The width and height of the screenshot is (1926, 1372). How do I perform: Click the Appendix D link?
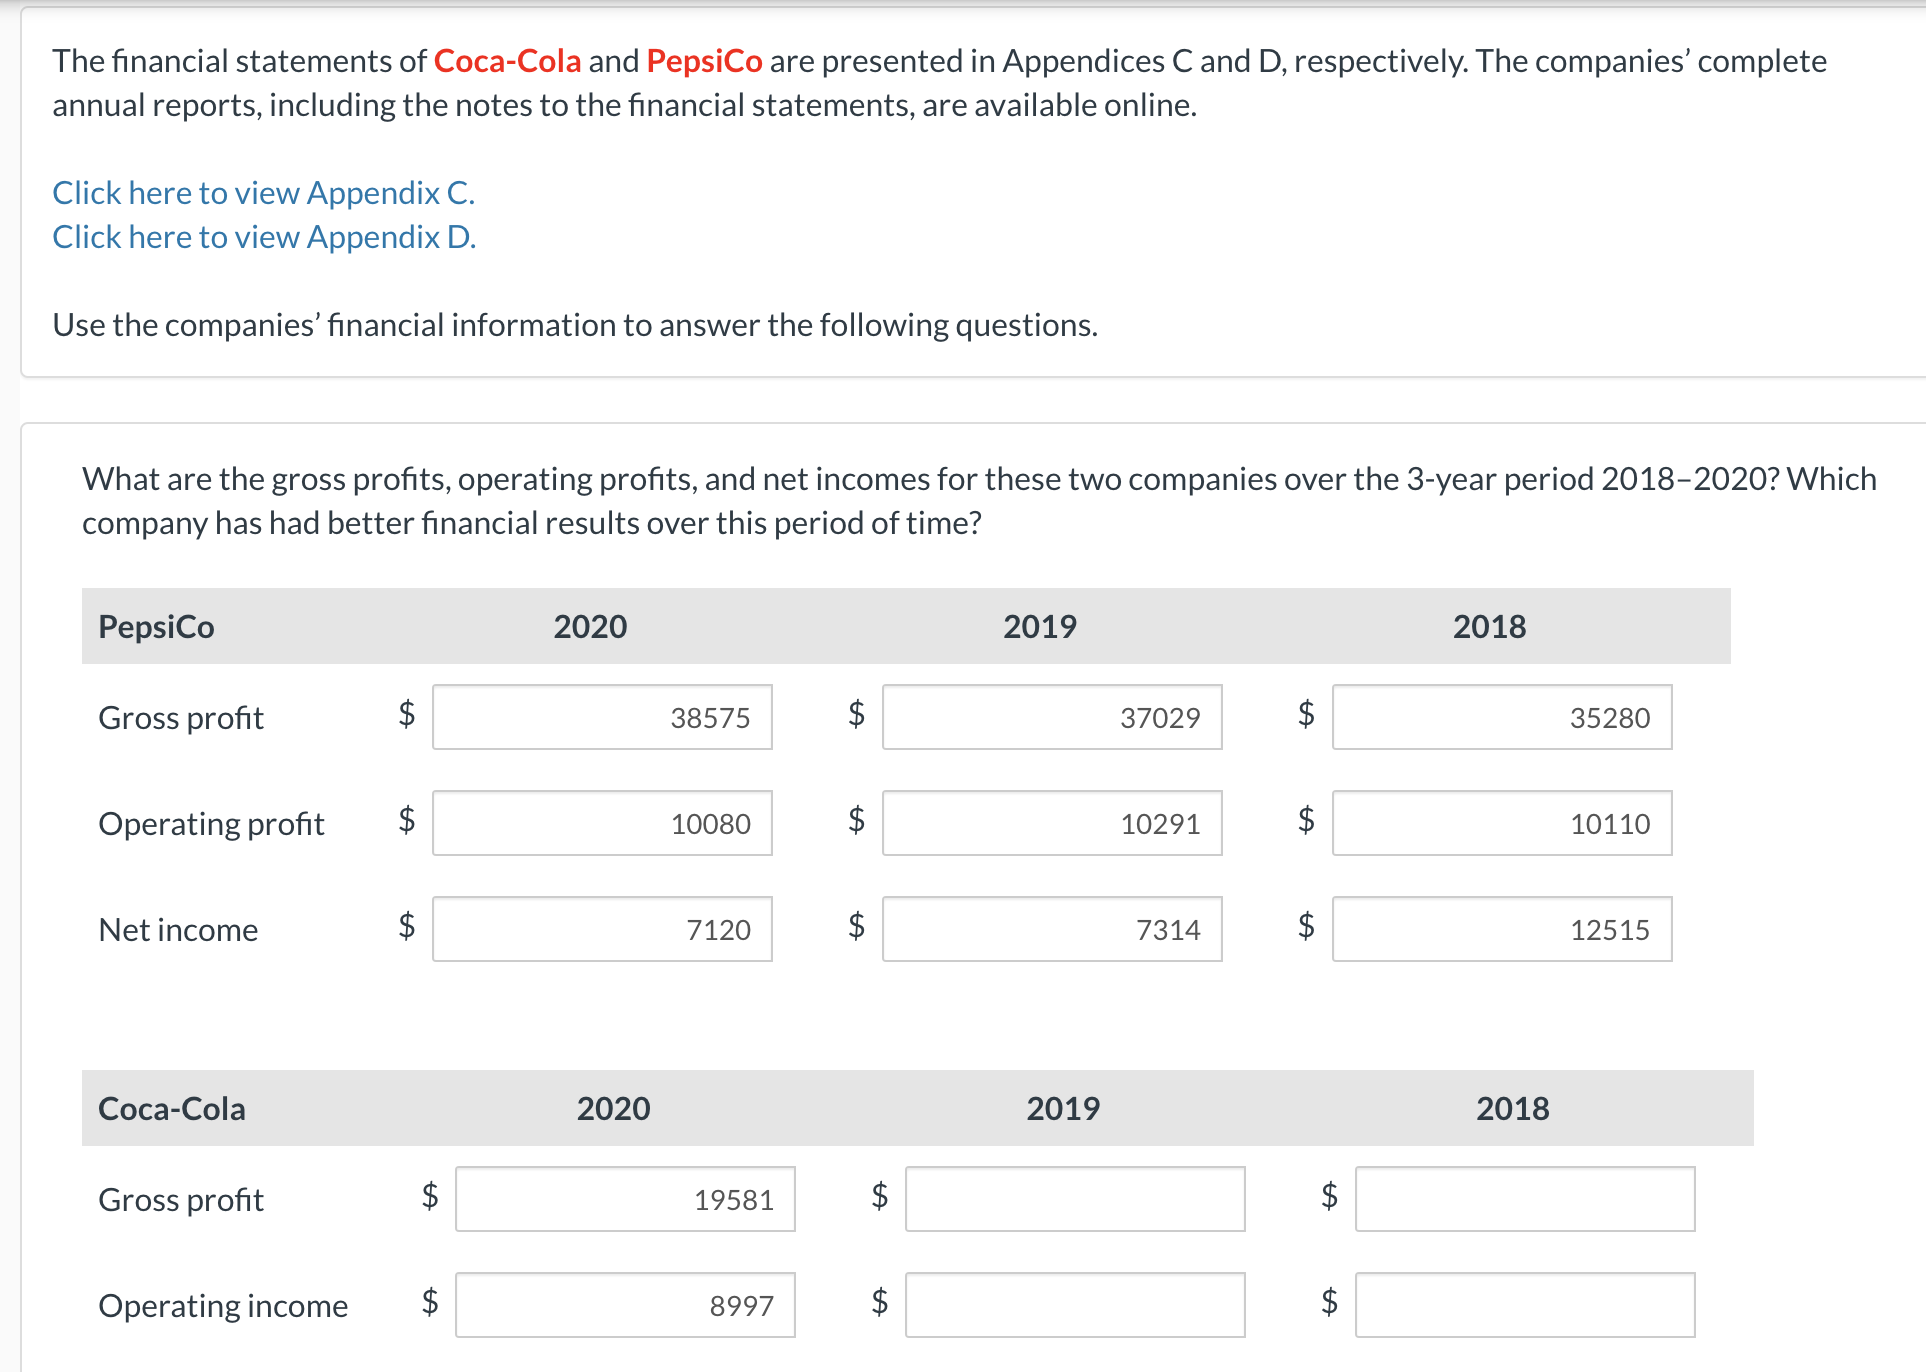(263, 237)
